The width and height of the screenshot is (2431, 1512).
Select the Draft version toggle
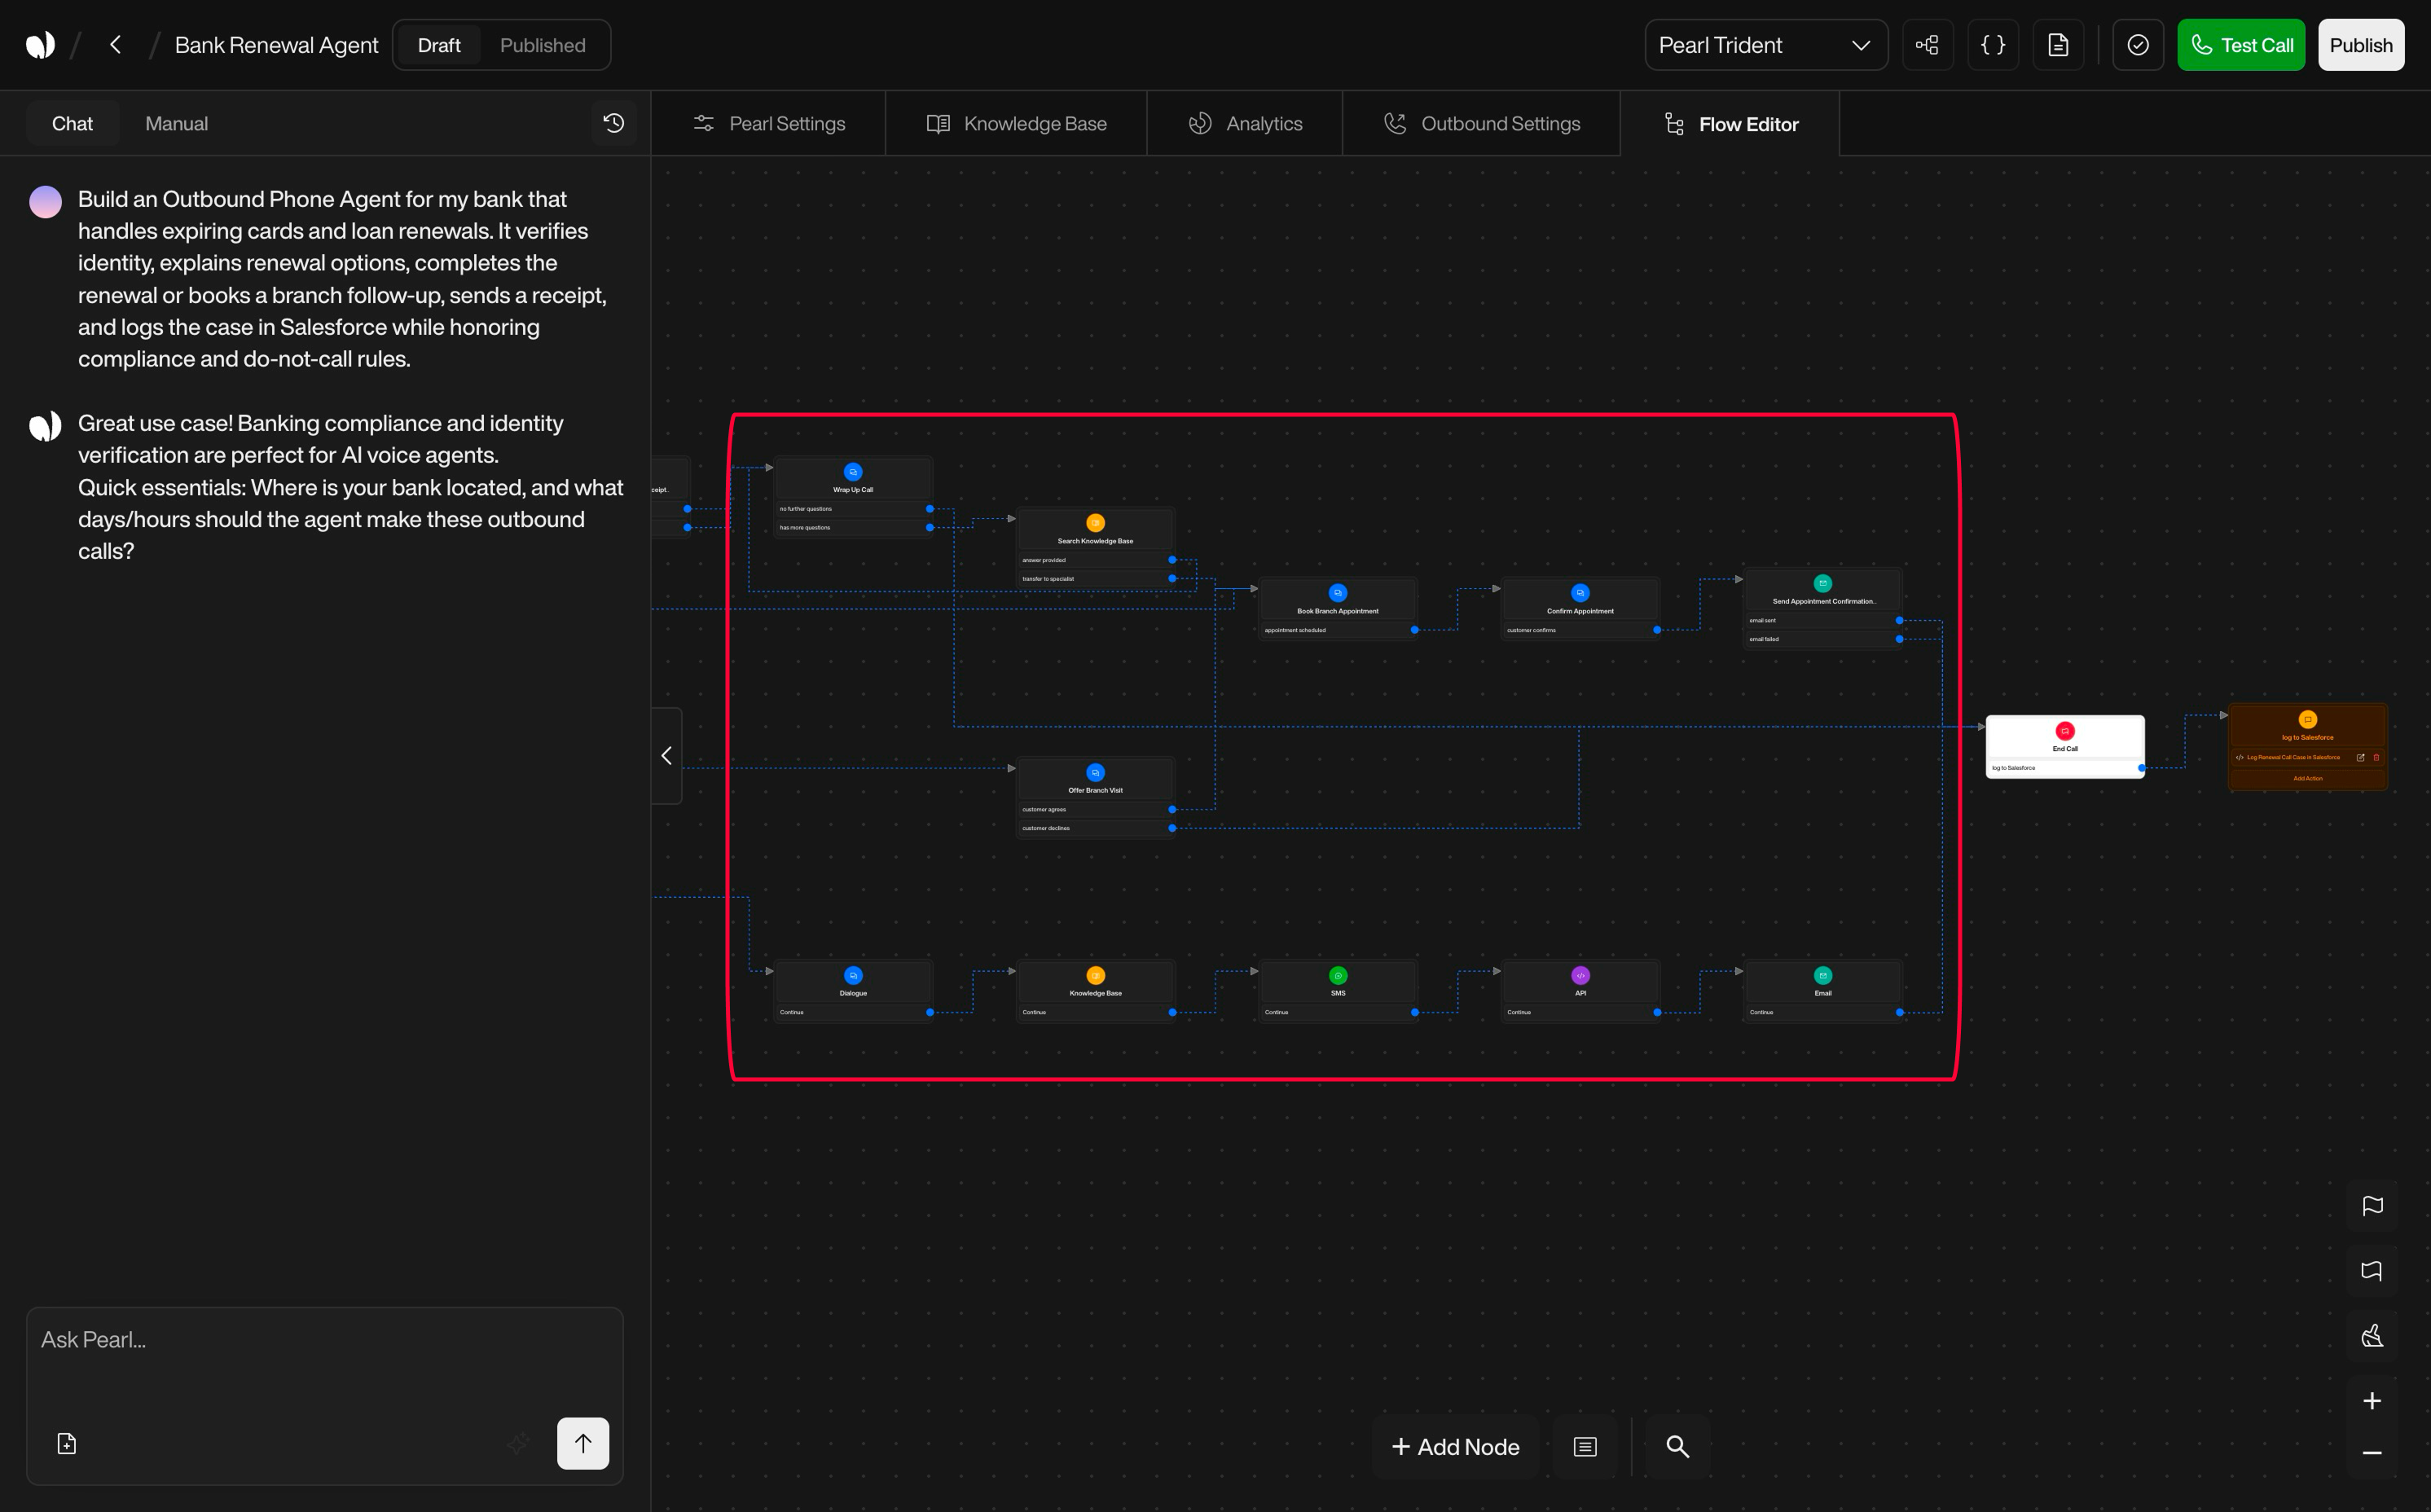point(438,45)
